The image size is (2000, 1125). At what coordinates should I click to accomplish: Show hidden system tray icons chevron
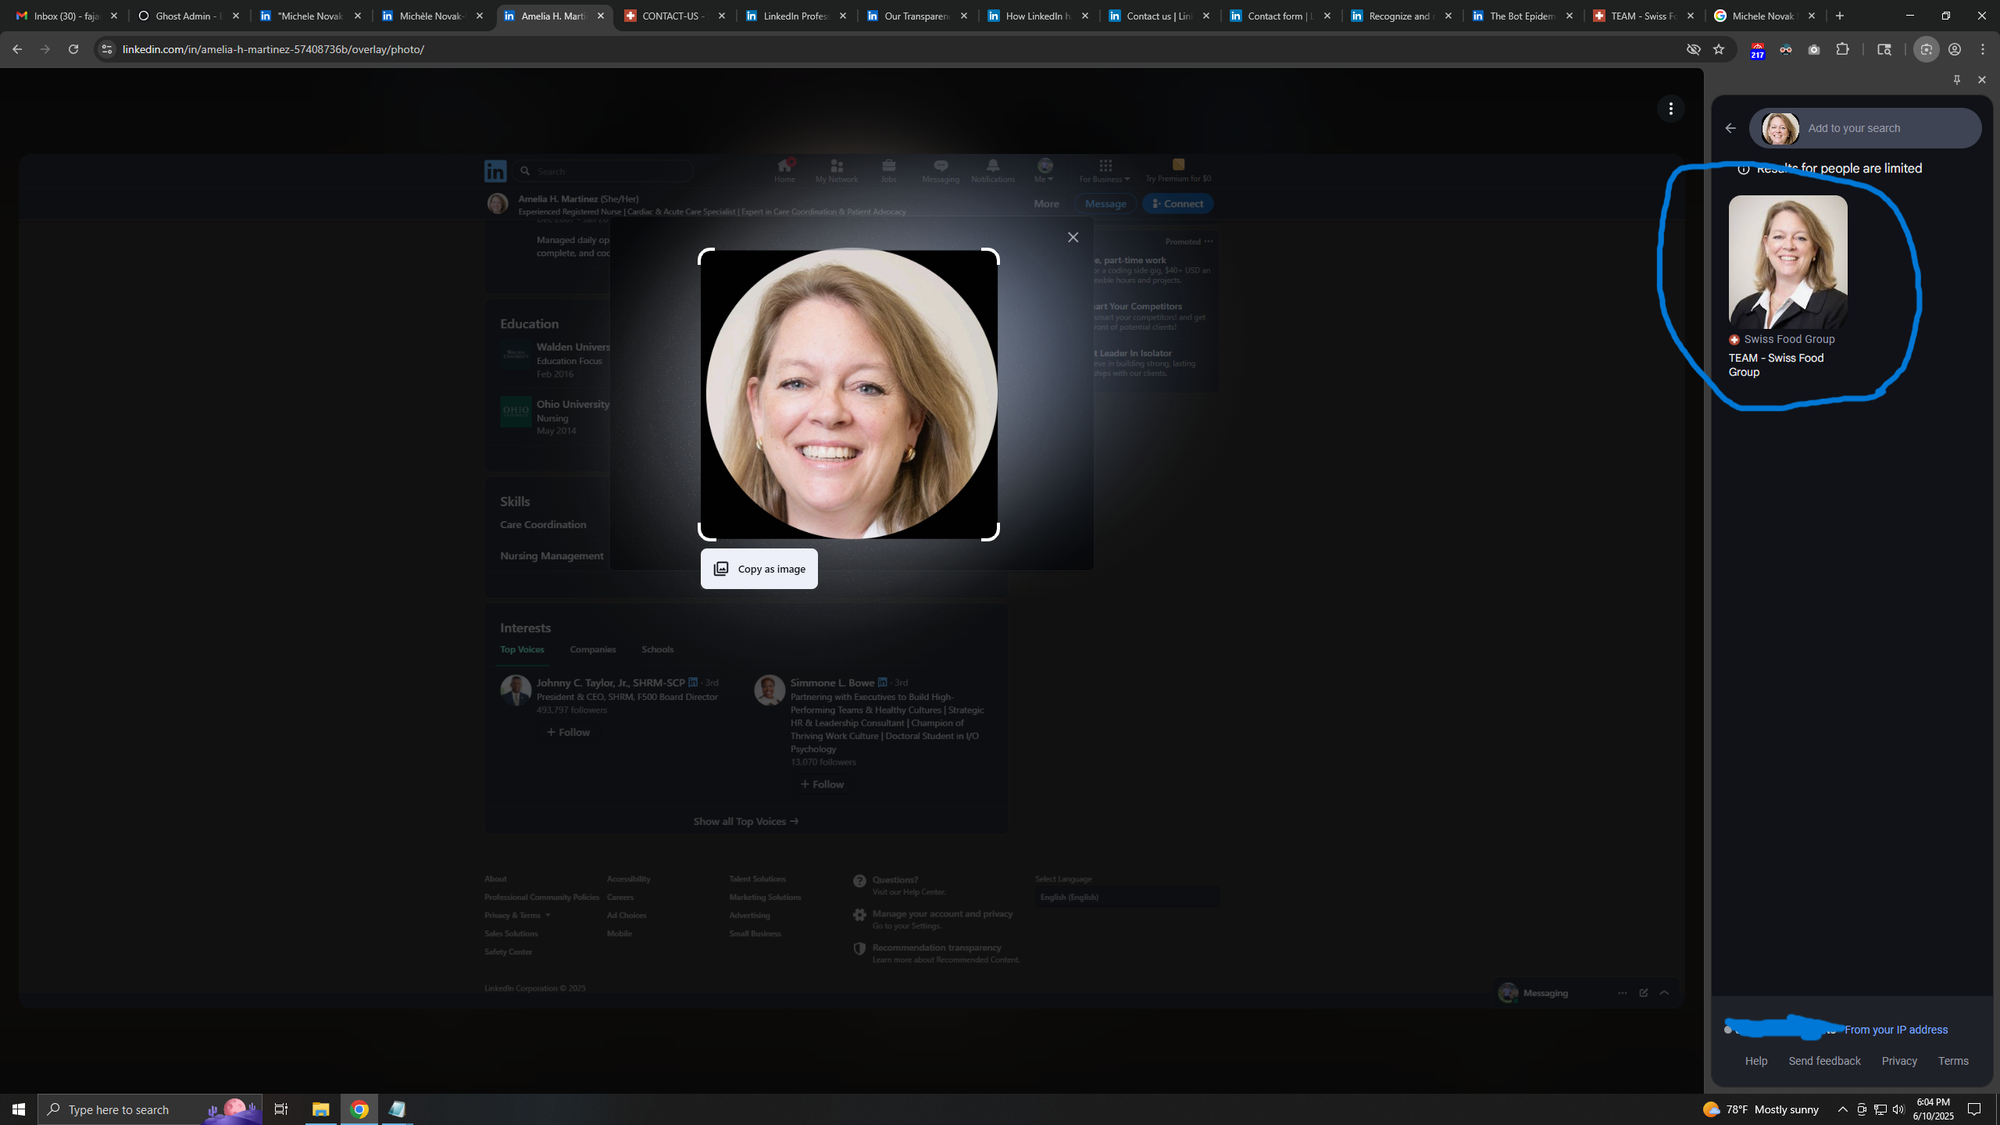[x=1842, y=1110]
